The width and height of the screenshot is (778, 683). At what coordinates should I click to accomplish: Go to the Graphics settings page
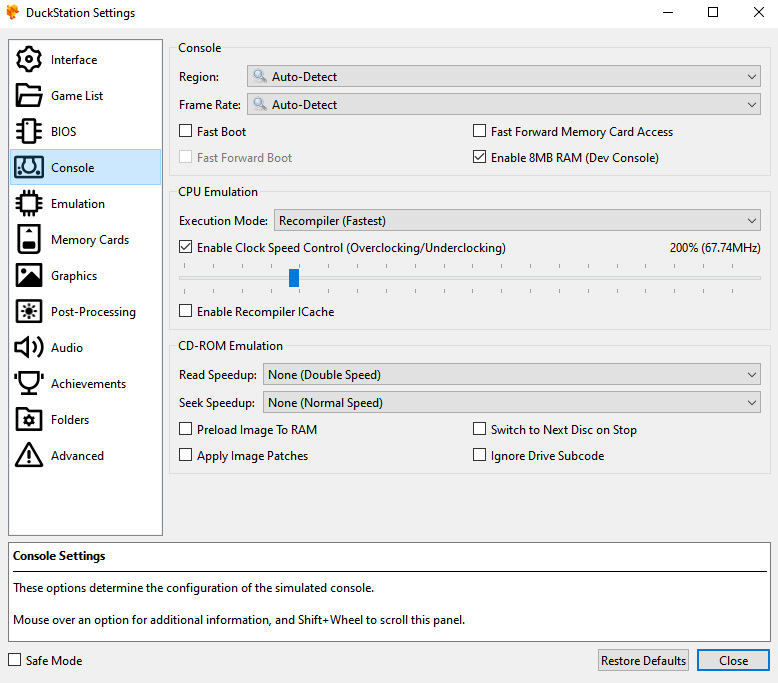tap(85, 275)
